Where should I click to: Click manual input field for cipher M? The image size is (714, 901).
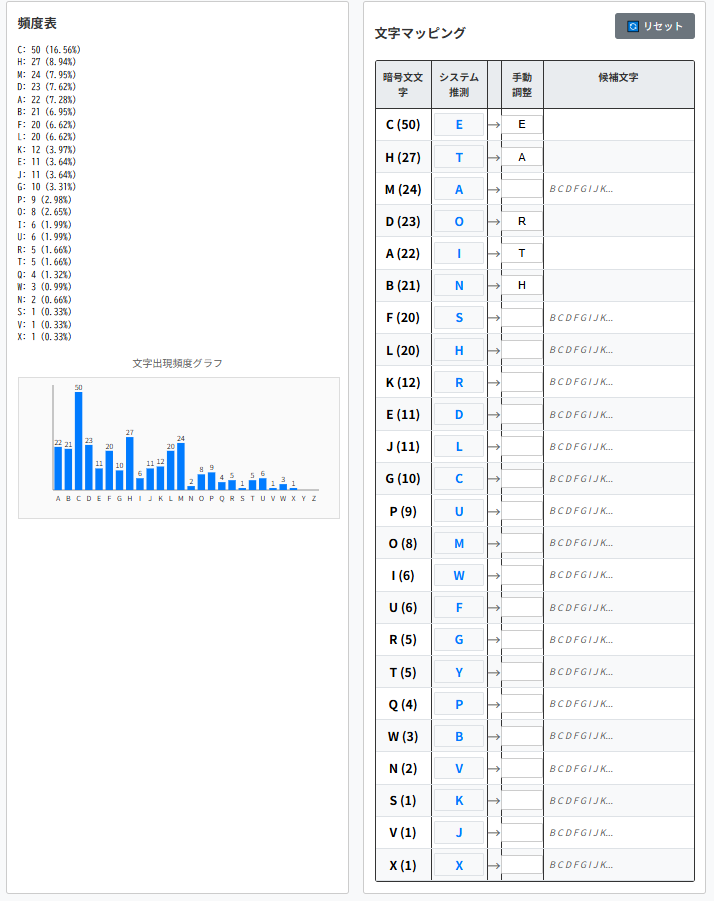[522, 189]
